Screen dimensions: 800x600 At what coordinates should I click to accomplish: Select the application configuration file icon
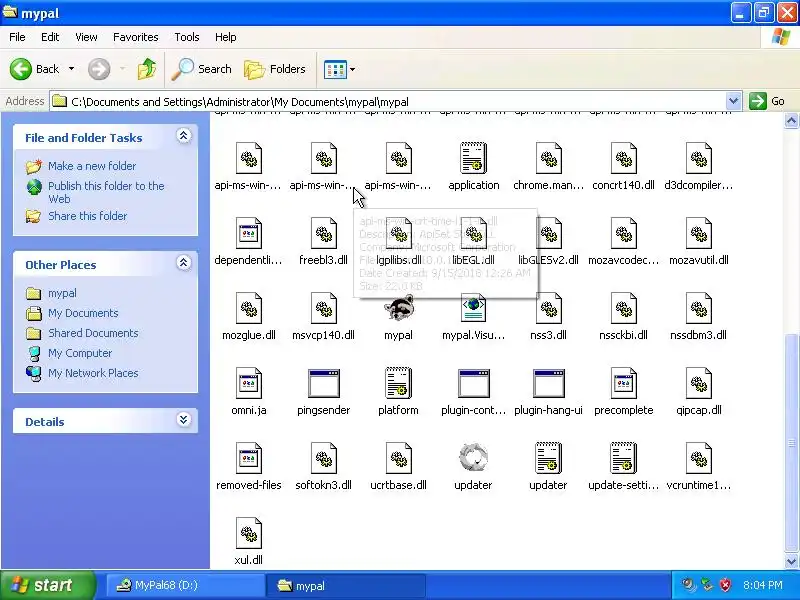473,158
